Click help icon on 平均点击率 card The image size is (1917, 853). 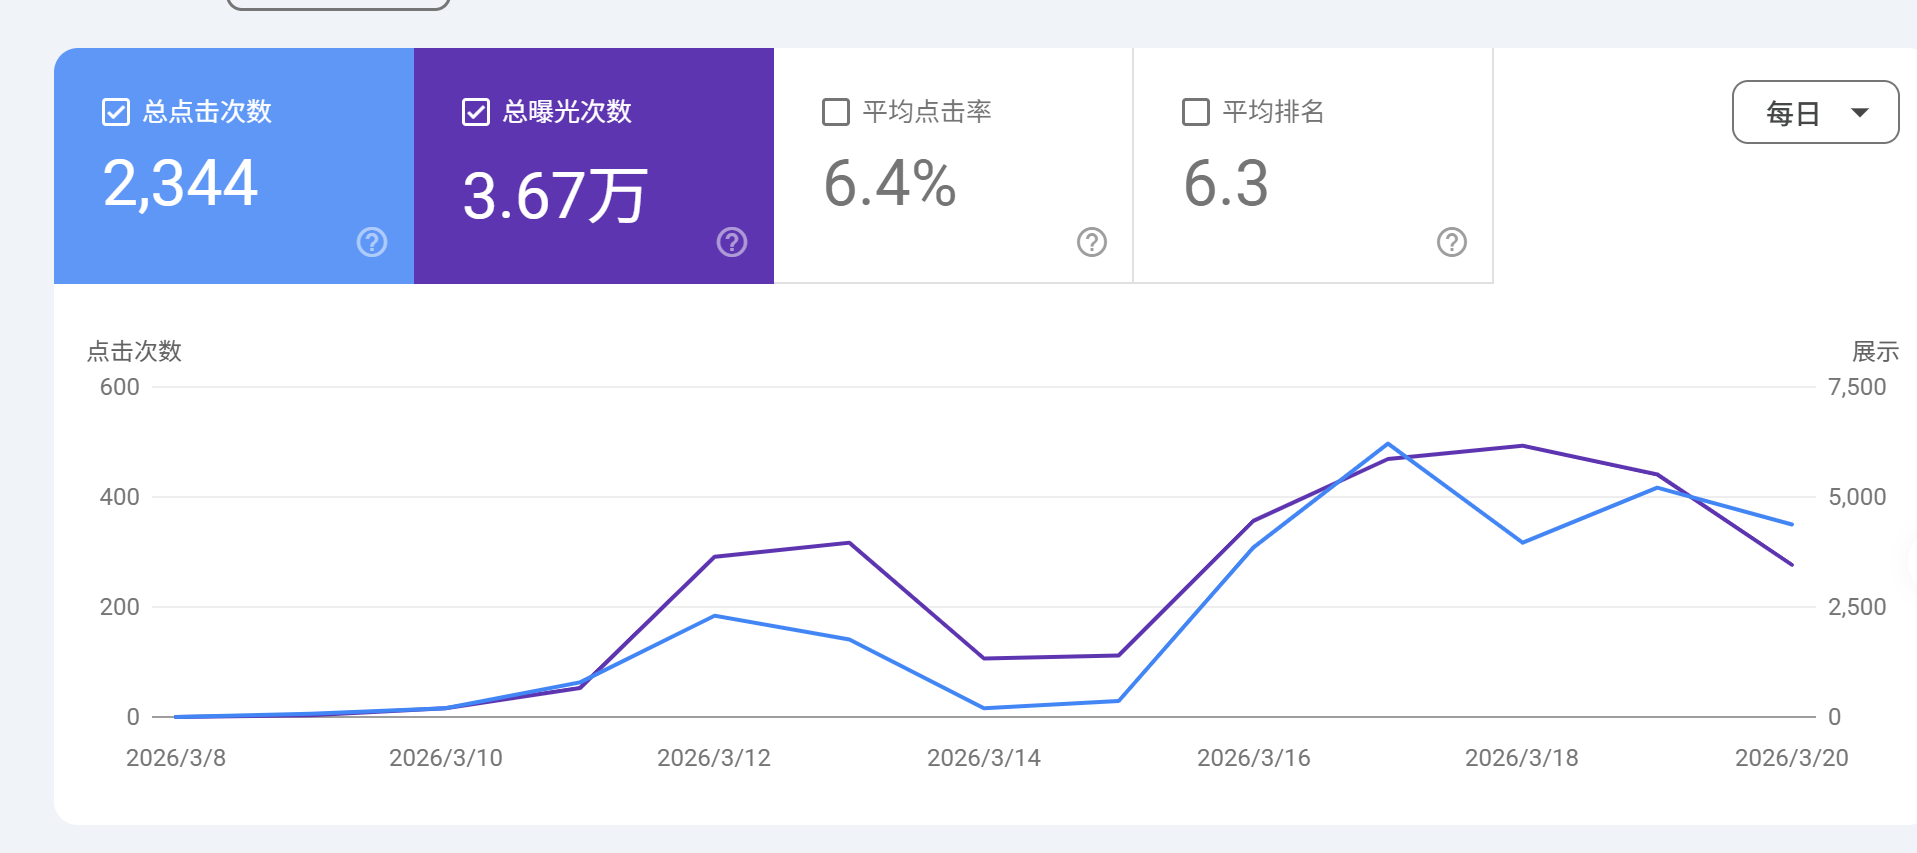pos(1092,242)
